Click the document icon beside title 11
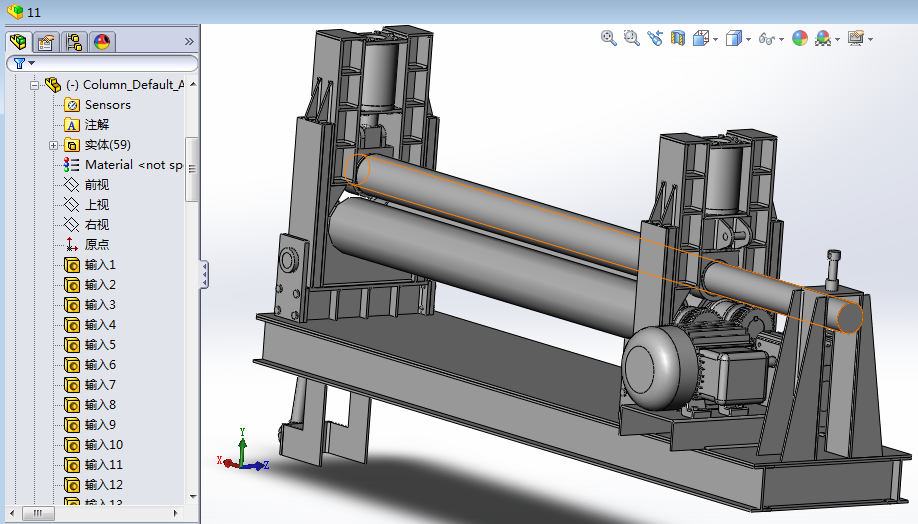918x524 pixels. (15, 12)
